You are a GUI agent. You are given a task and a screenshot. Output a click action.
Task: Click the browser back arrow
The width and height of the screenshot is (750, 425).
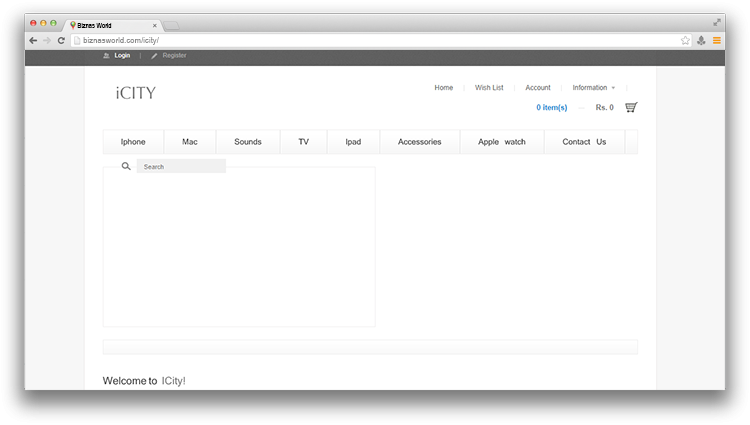(33, 40)
